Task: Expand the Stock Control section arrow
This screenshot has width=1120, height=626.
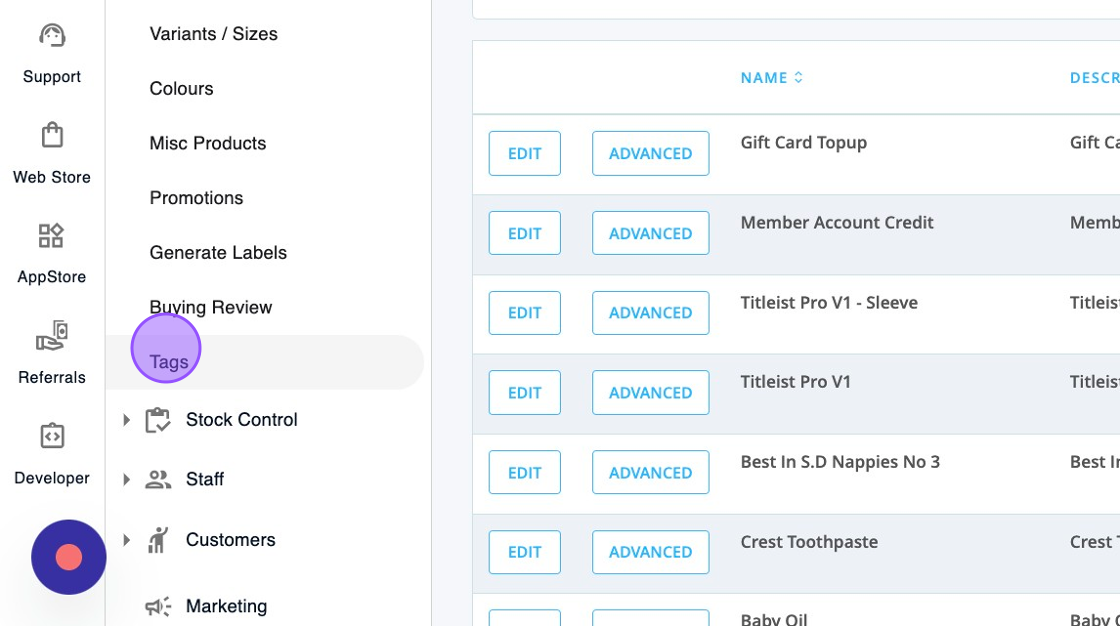Action: click(126, 420)
